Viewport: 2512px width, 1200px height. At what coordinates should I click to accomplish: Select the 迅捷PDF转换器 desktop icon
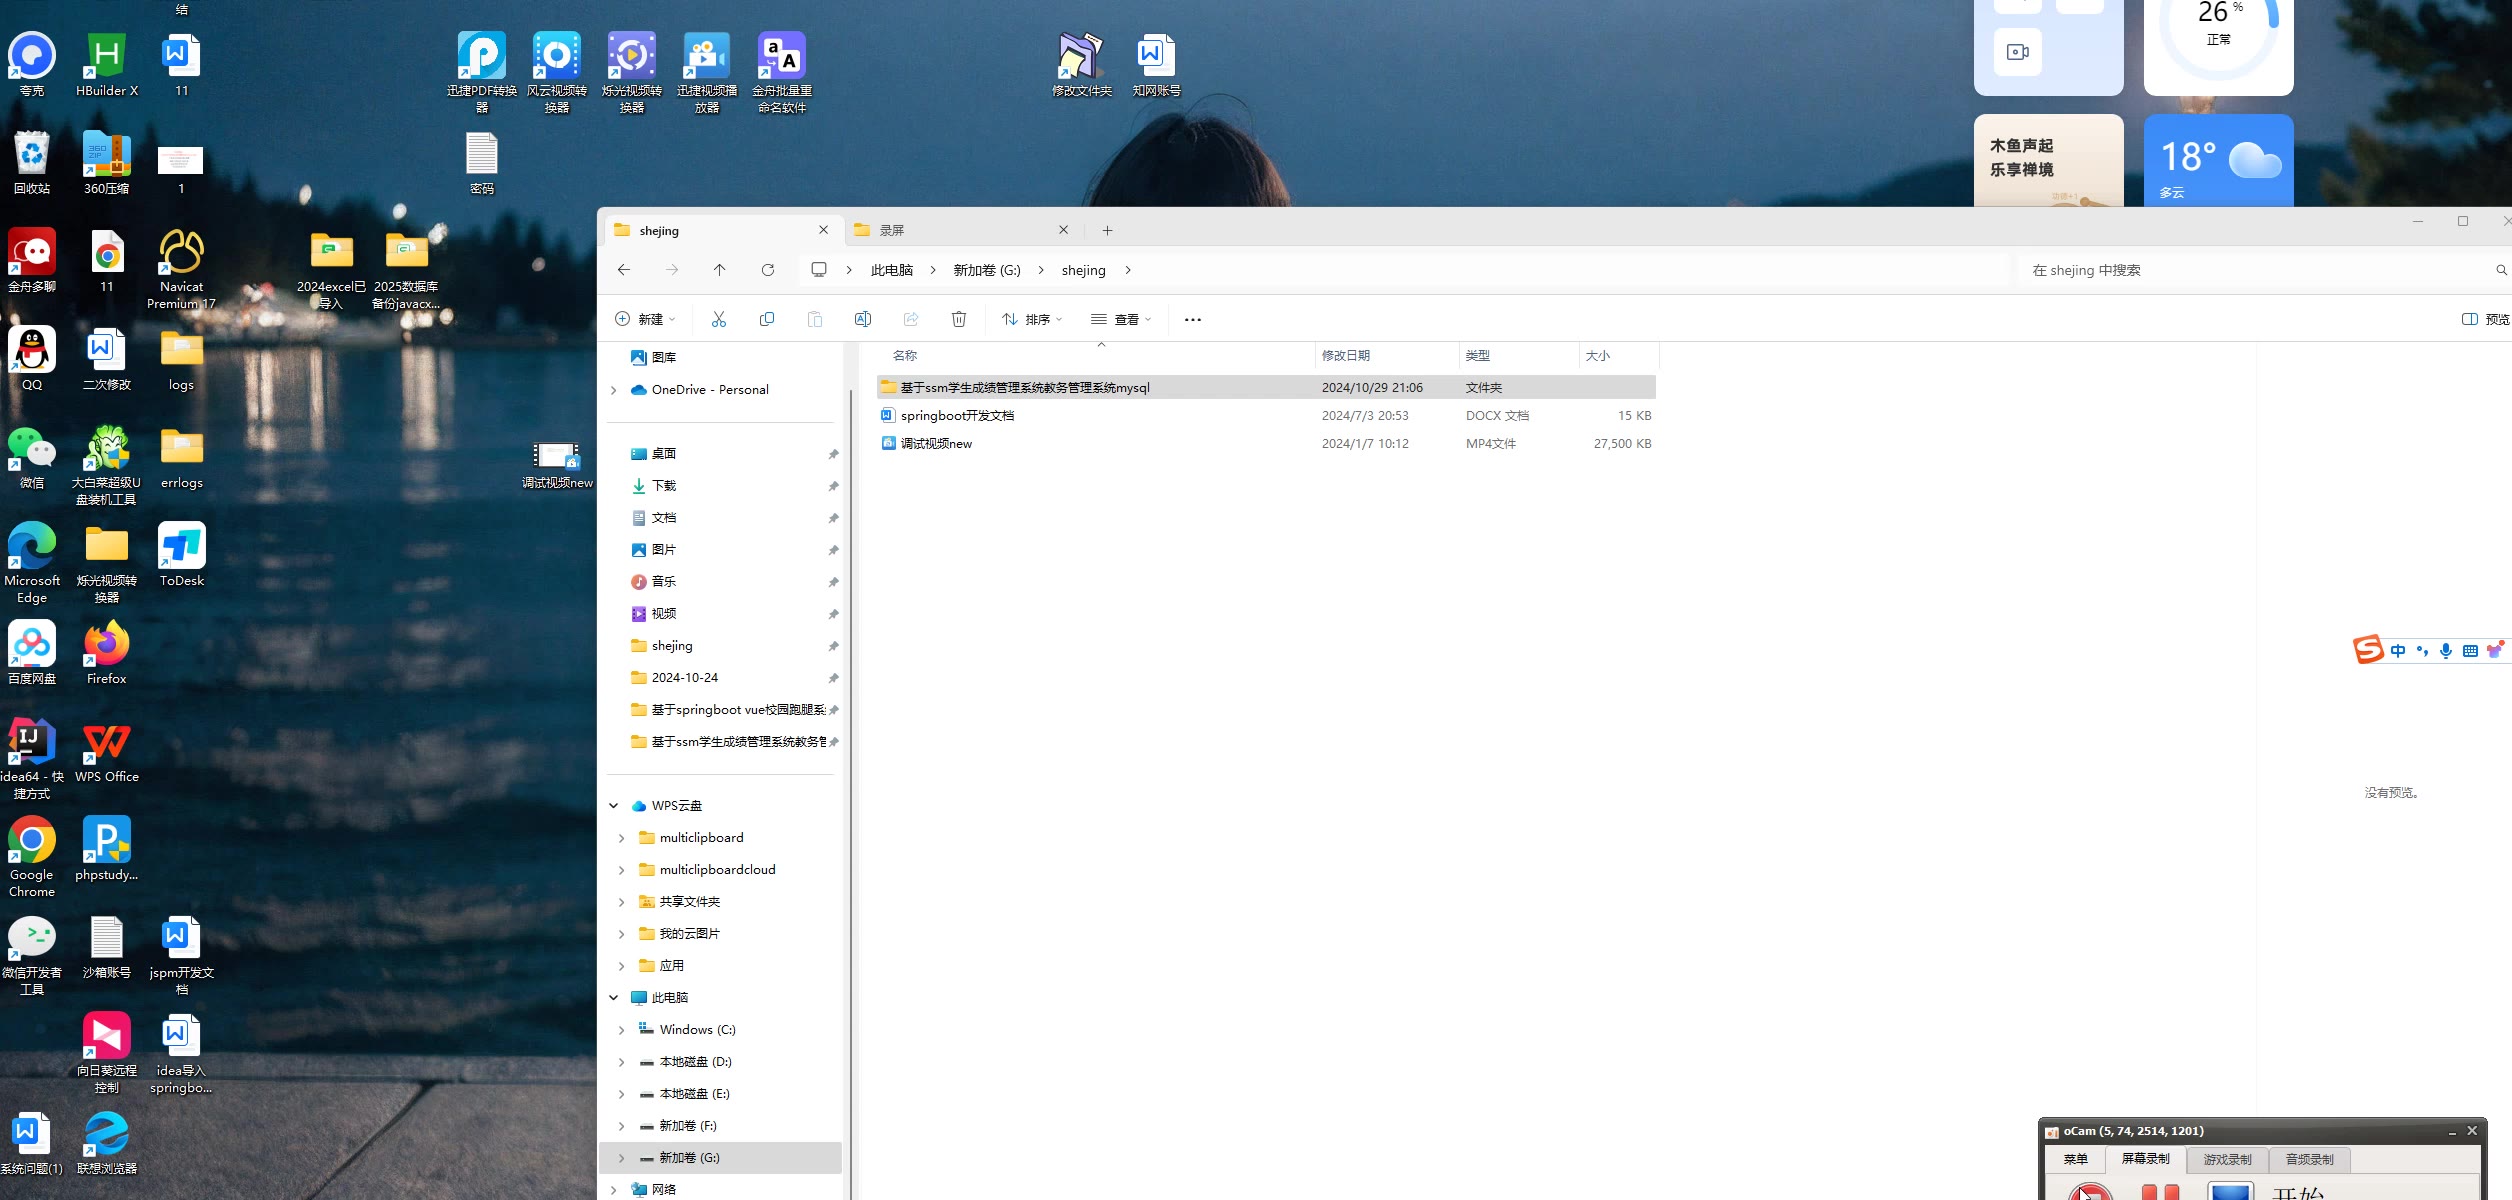[x=482, y=73]
